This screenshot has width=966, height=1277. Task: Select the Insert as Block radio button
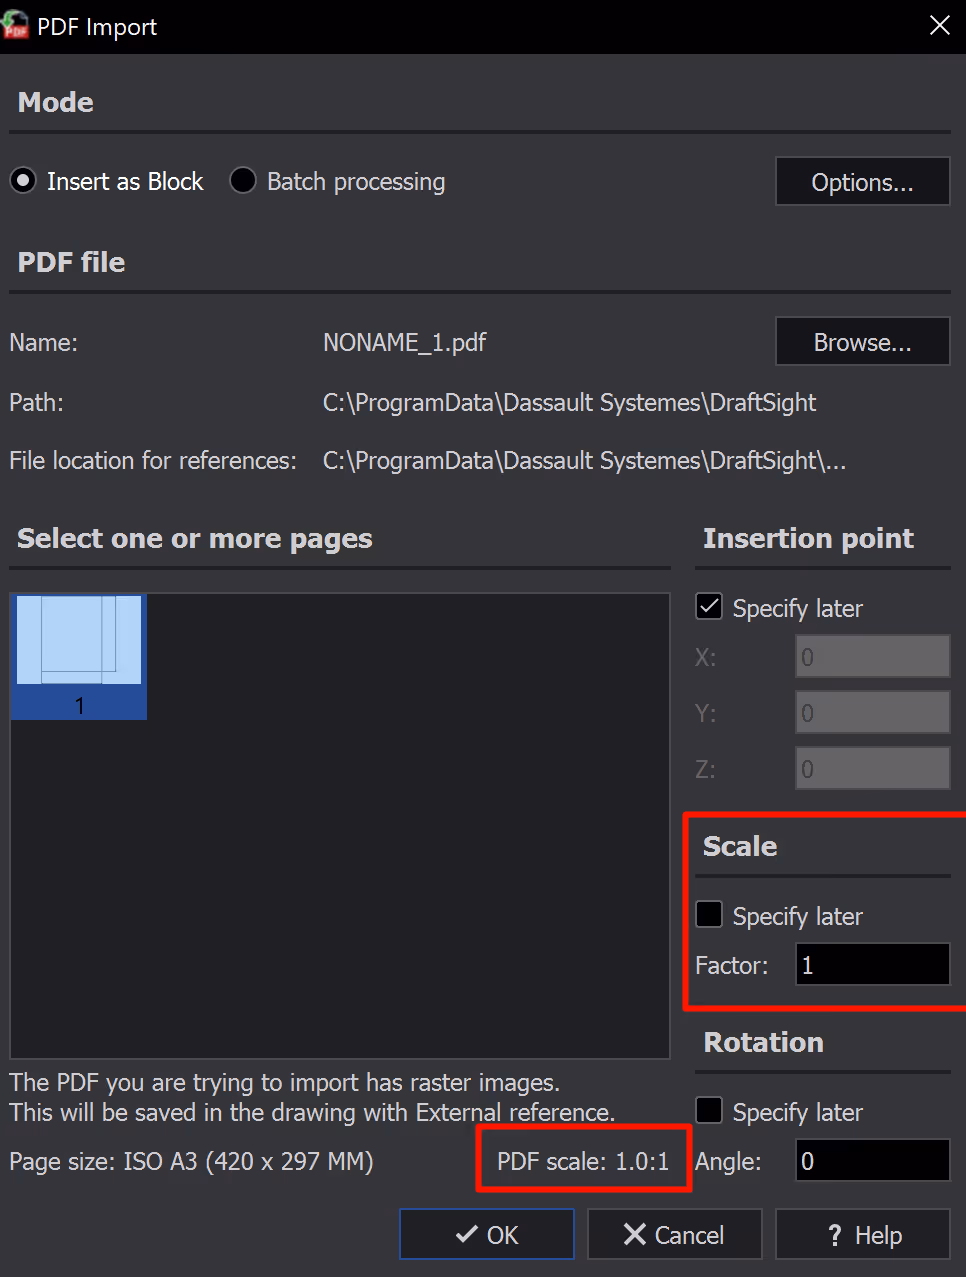23,181
